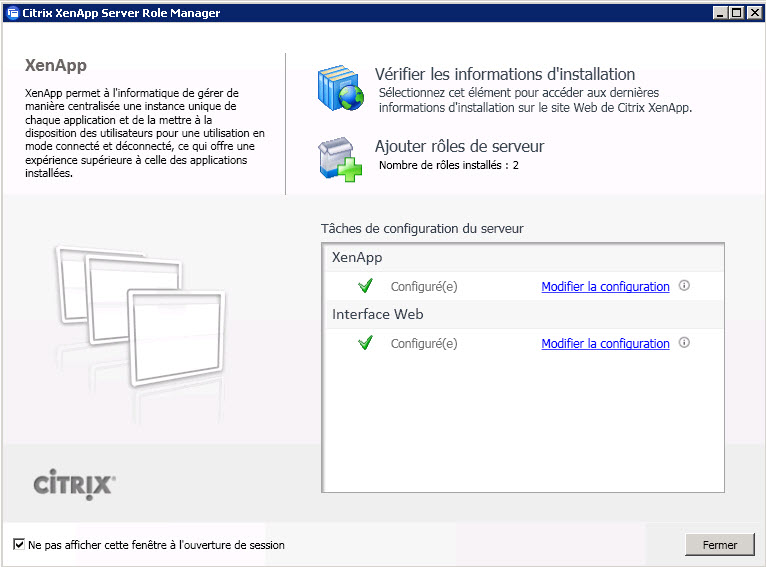Click the Configuré(e) status under XenApp
The image size is (766, 567).
(x=424, y=287)
